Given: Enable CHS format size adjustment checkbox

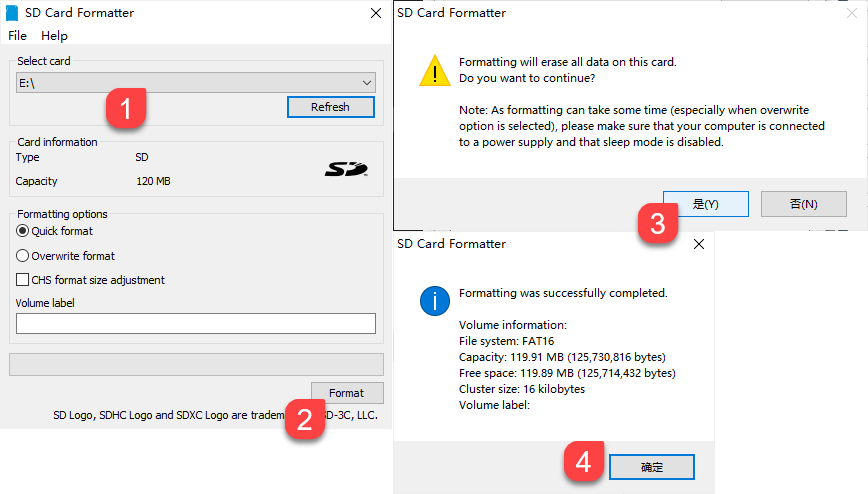Looking at the screenshot, I should pos(23,280).
